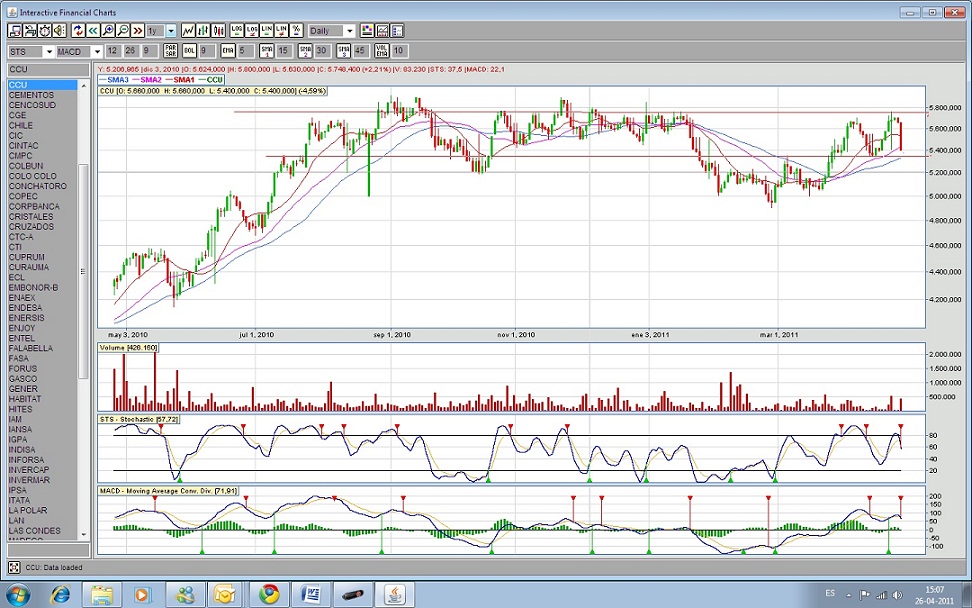Screen dimensions: 972x608
Task: Toggle the Parabolic SAR indicator
Action: (171, 51)
